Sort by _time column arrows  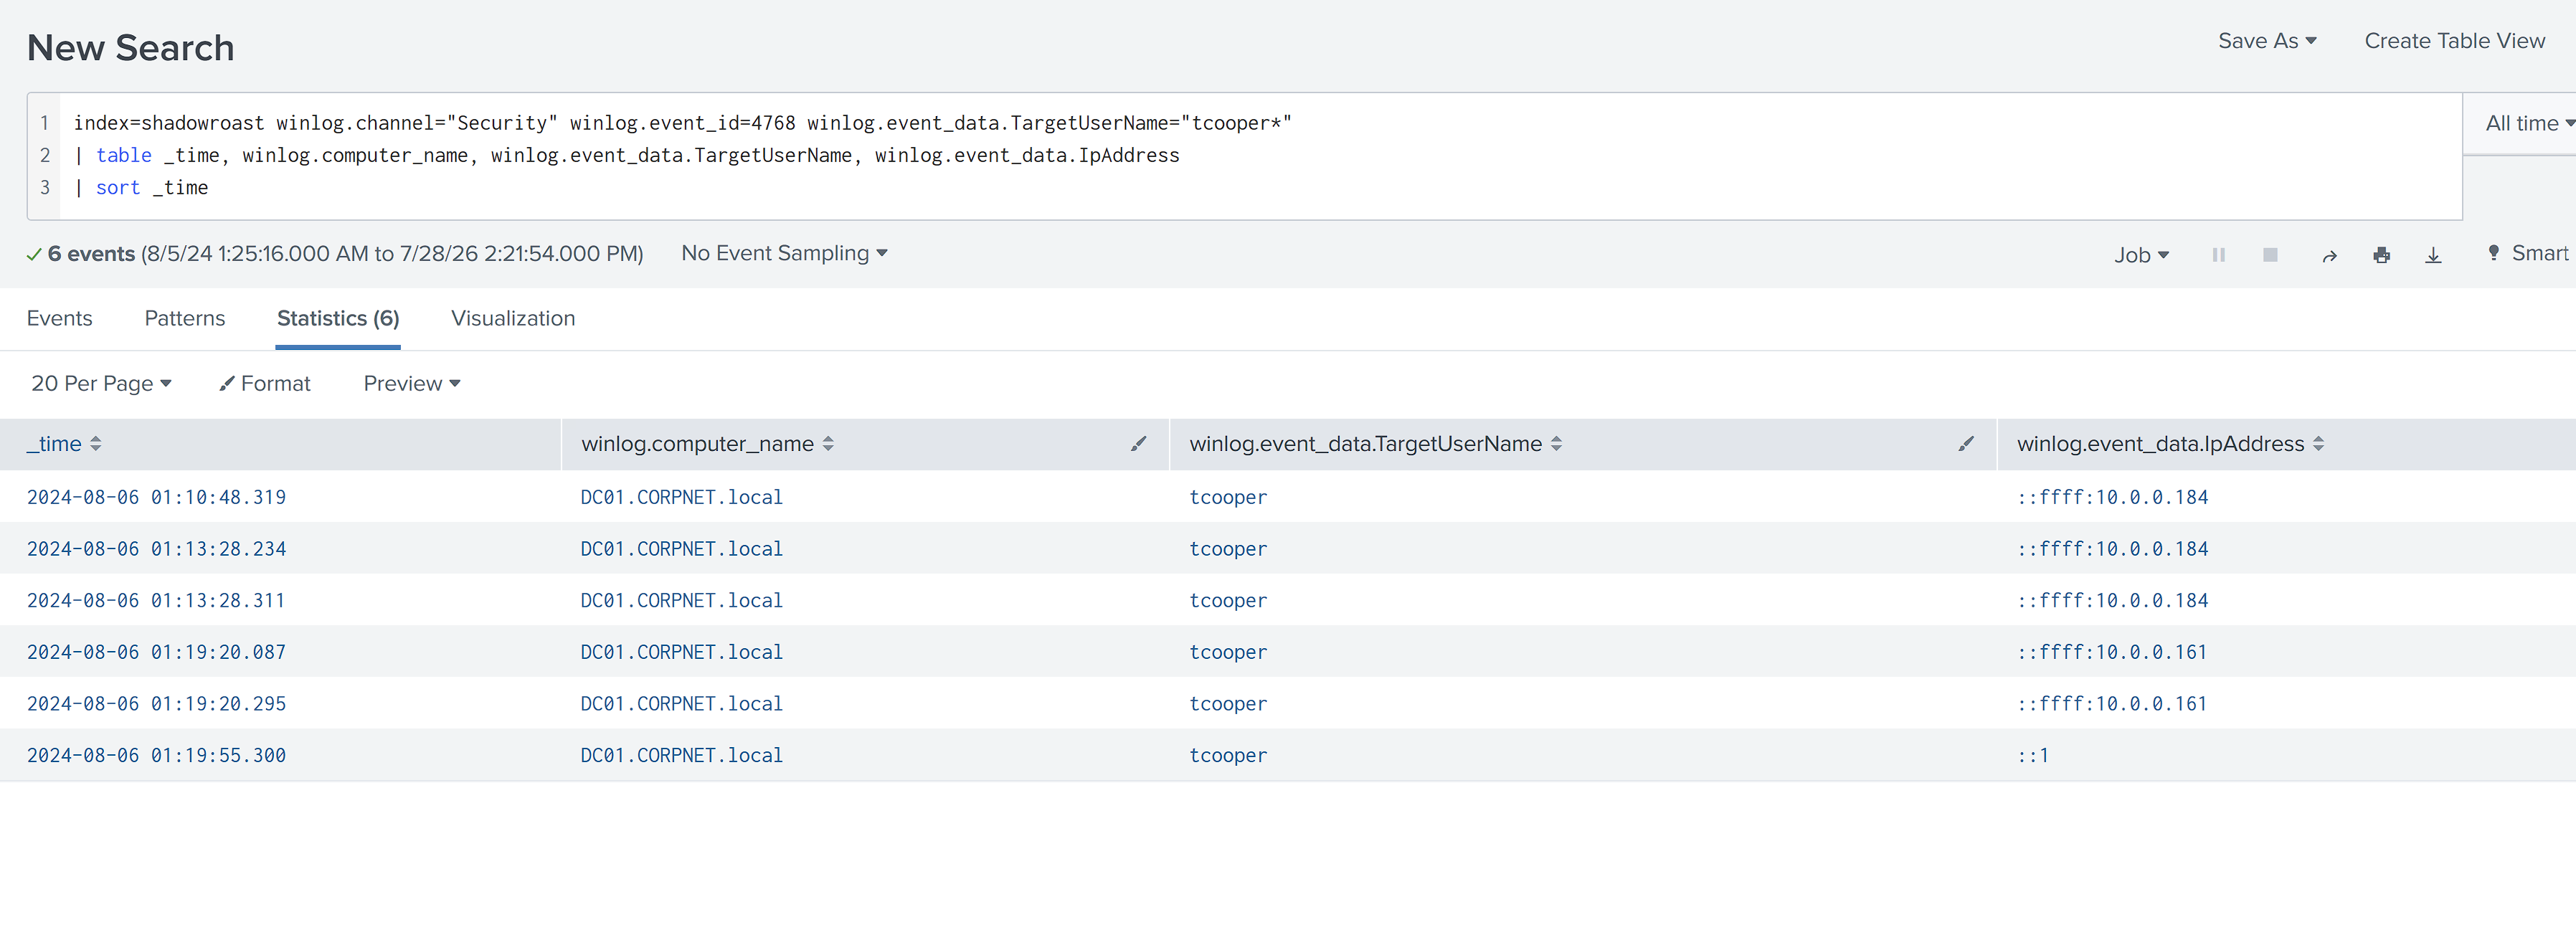point(96,444)
